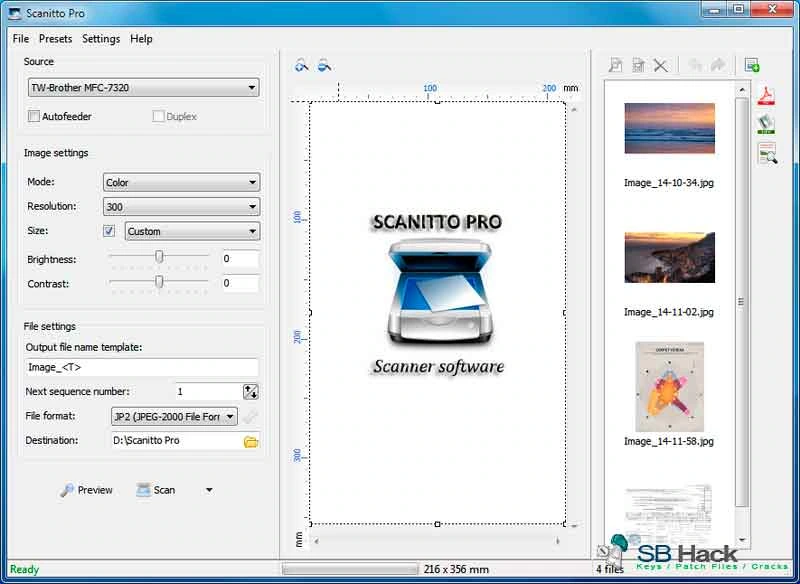The image size is (800, 584).
Task: Open the Resolution dropdown showing 300
Action: tap(182, 207)
